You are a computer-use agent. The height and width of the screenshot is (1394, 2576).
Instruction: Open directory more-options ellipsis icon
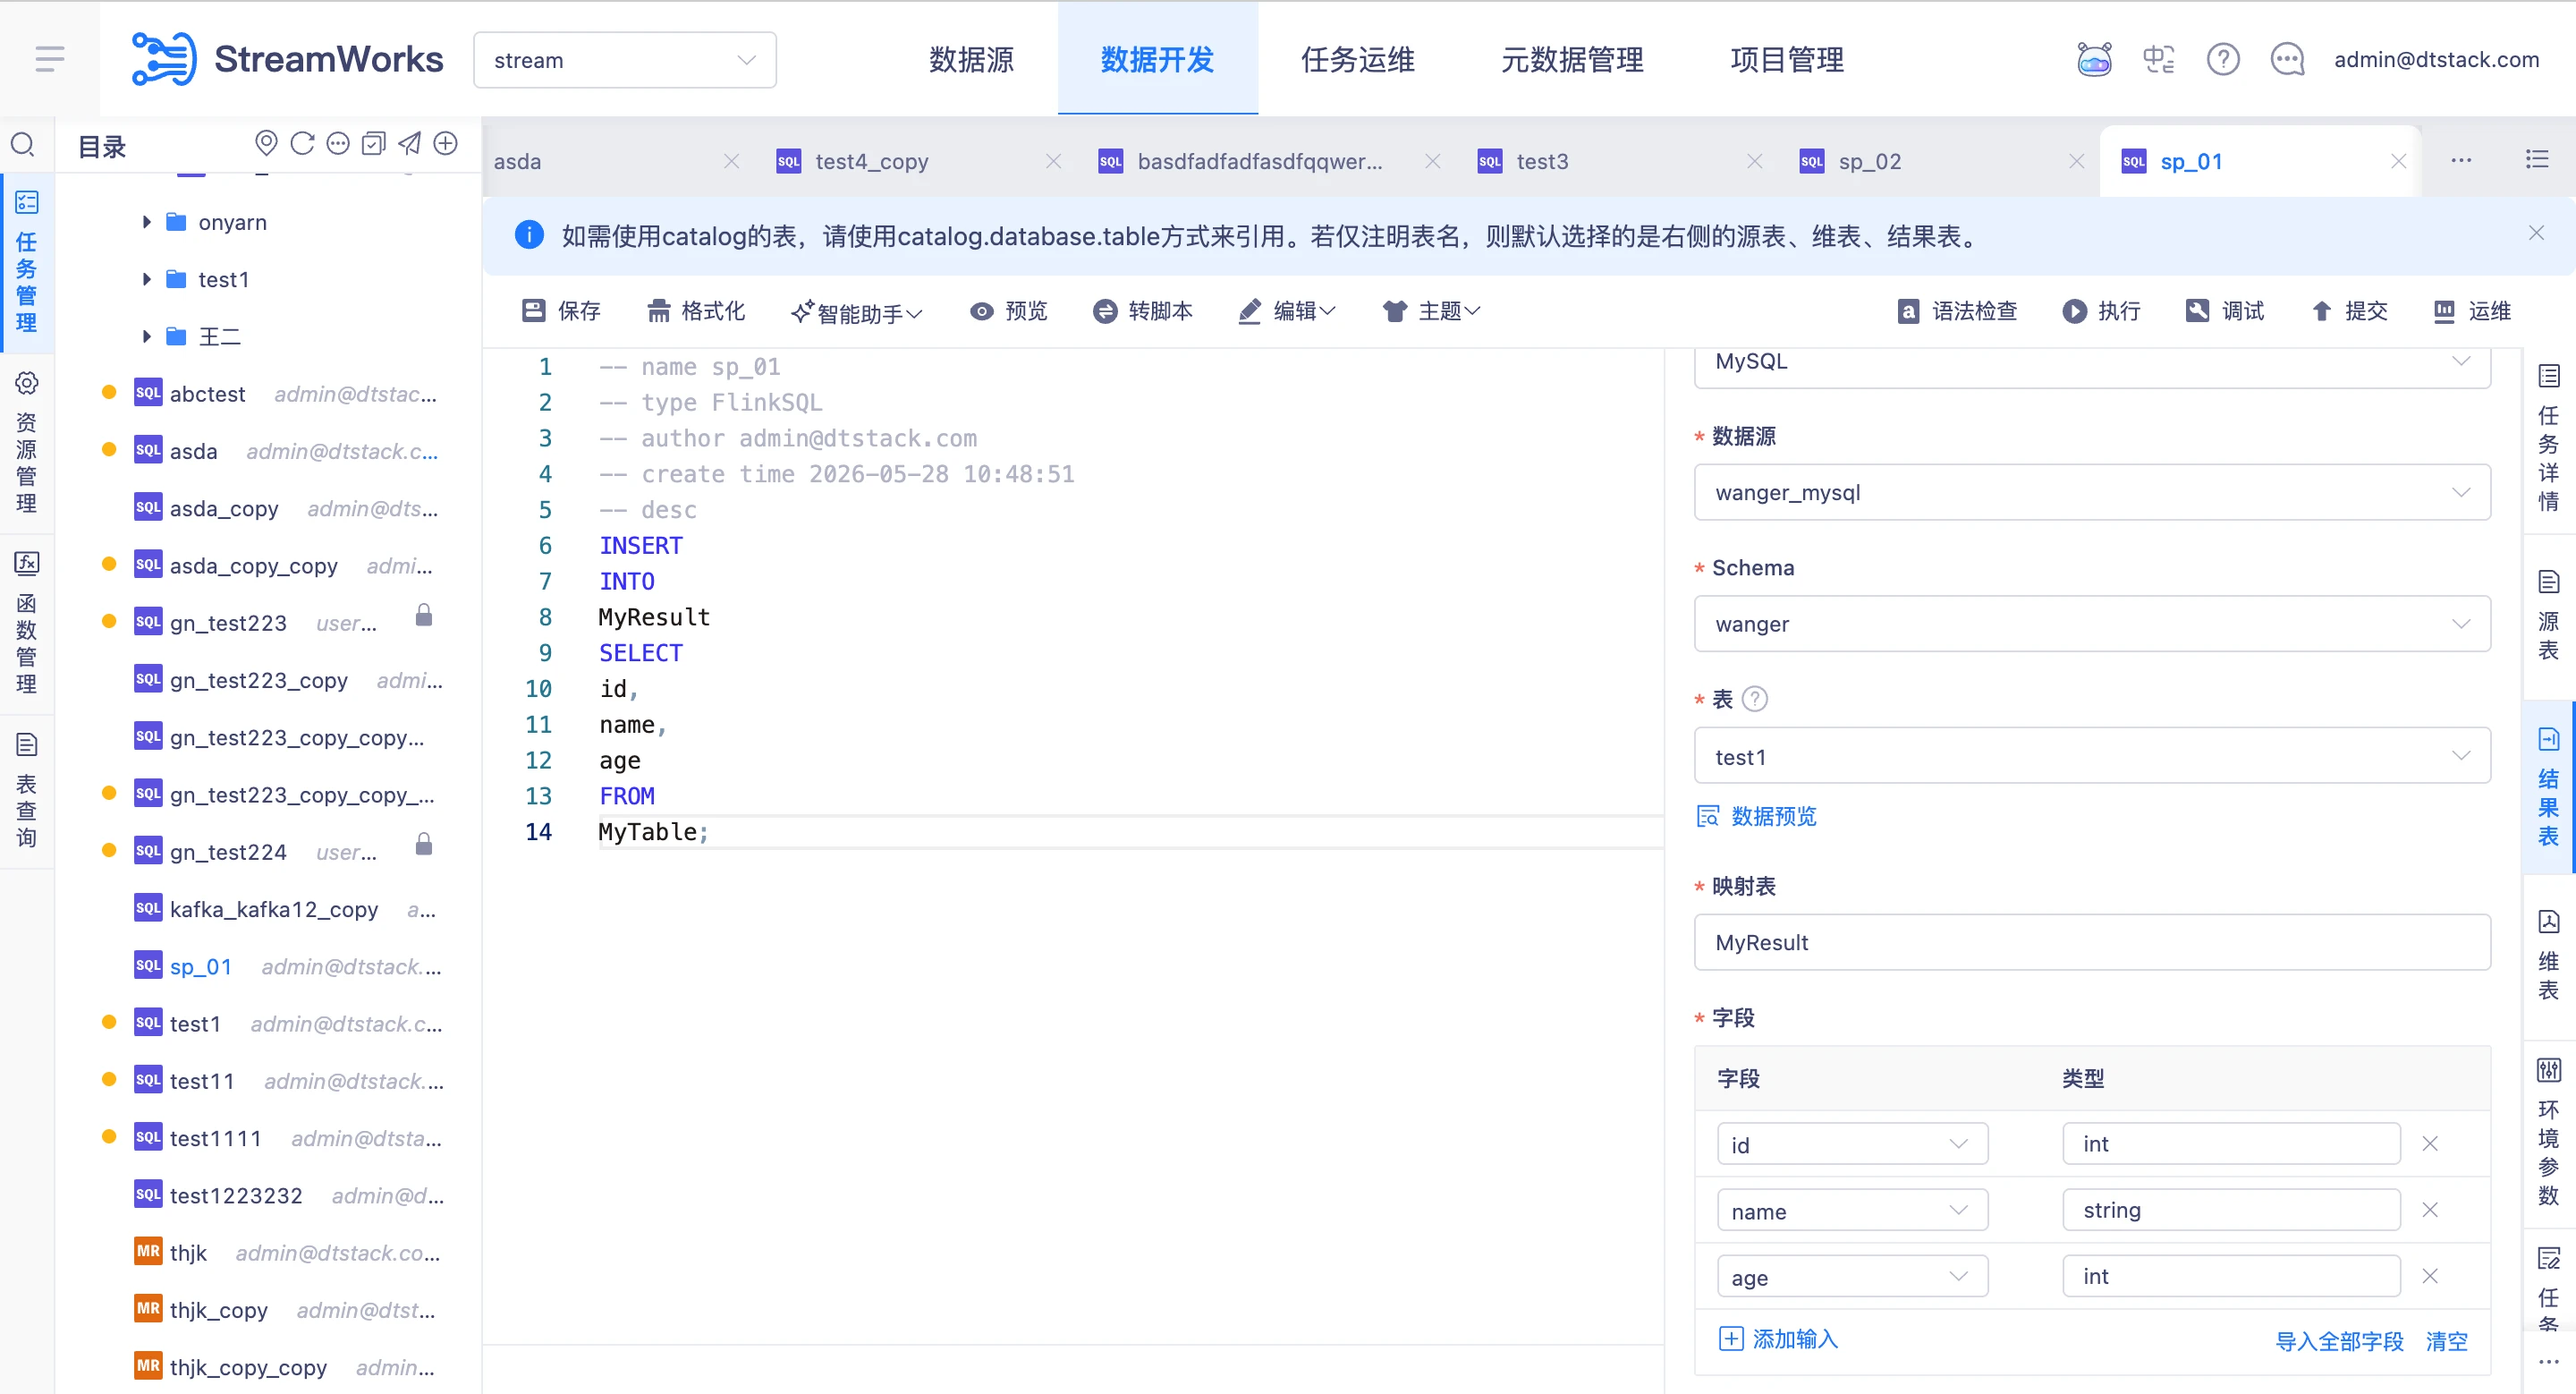point(338,144)
